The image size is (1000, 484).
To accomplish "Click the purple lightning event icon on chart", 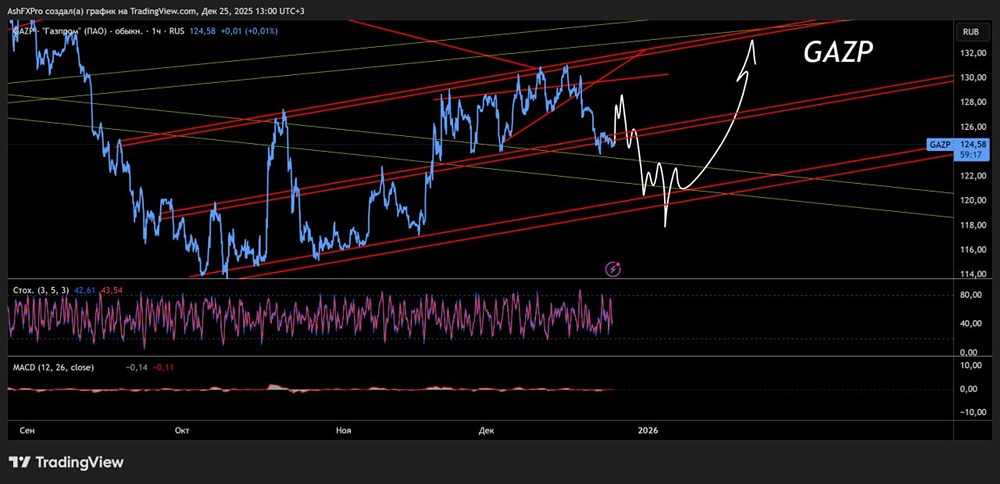I will point(613,269).
